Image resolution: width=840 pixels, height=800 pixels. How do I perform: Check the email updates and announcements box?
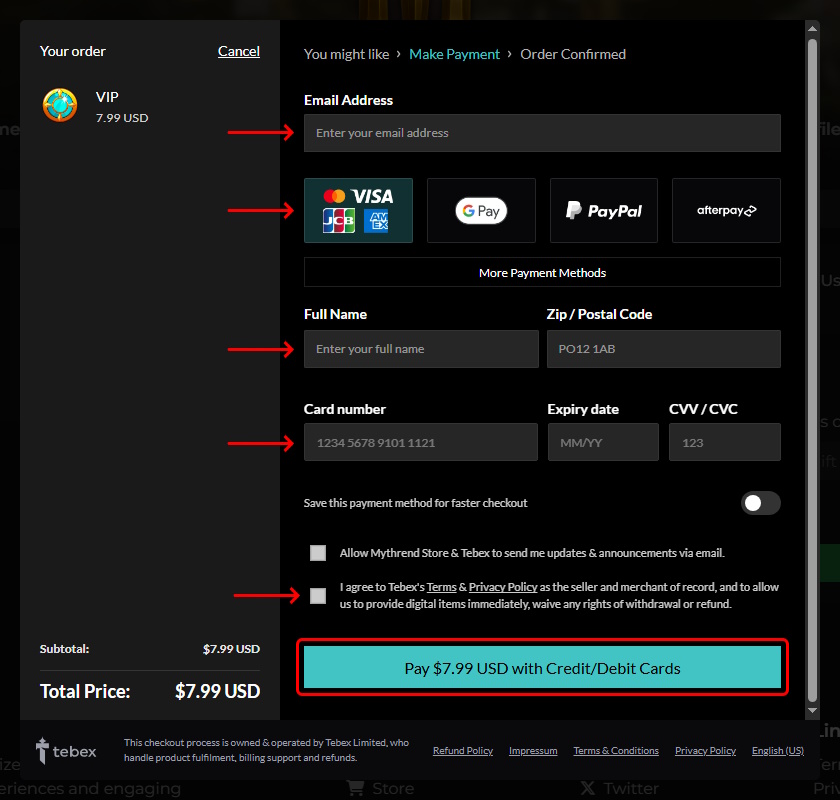pos(318,552)
